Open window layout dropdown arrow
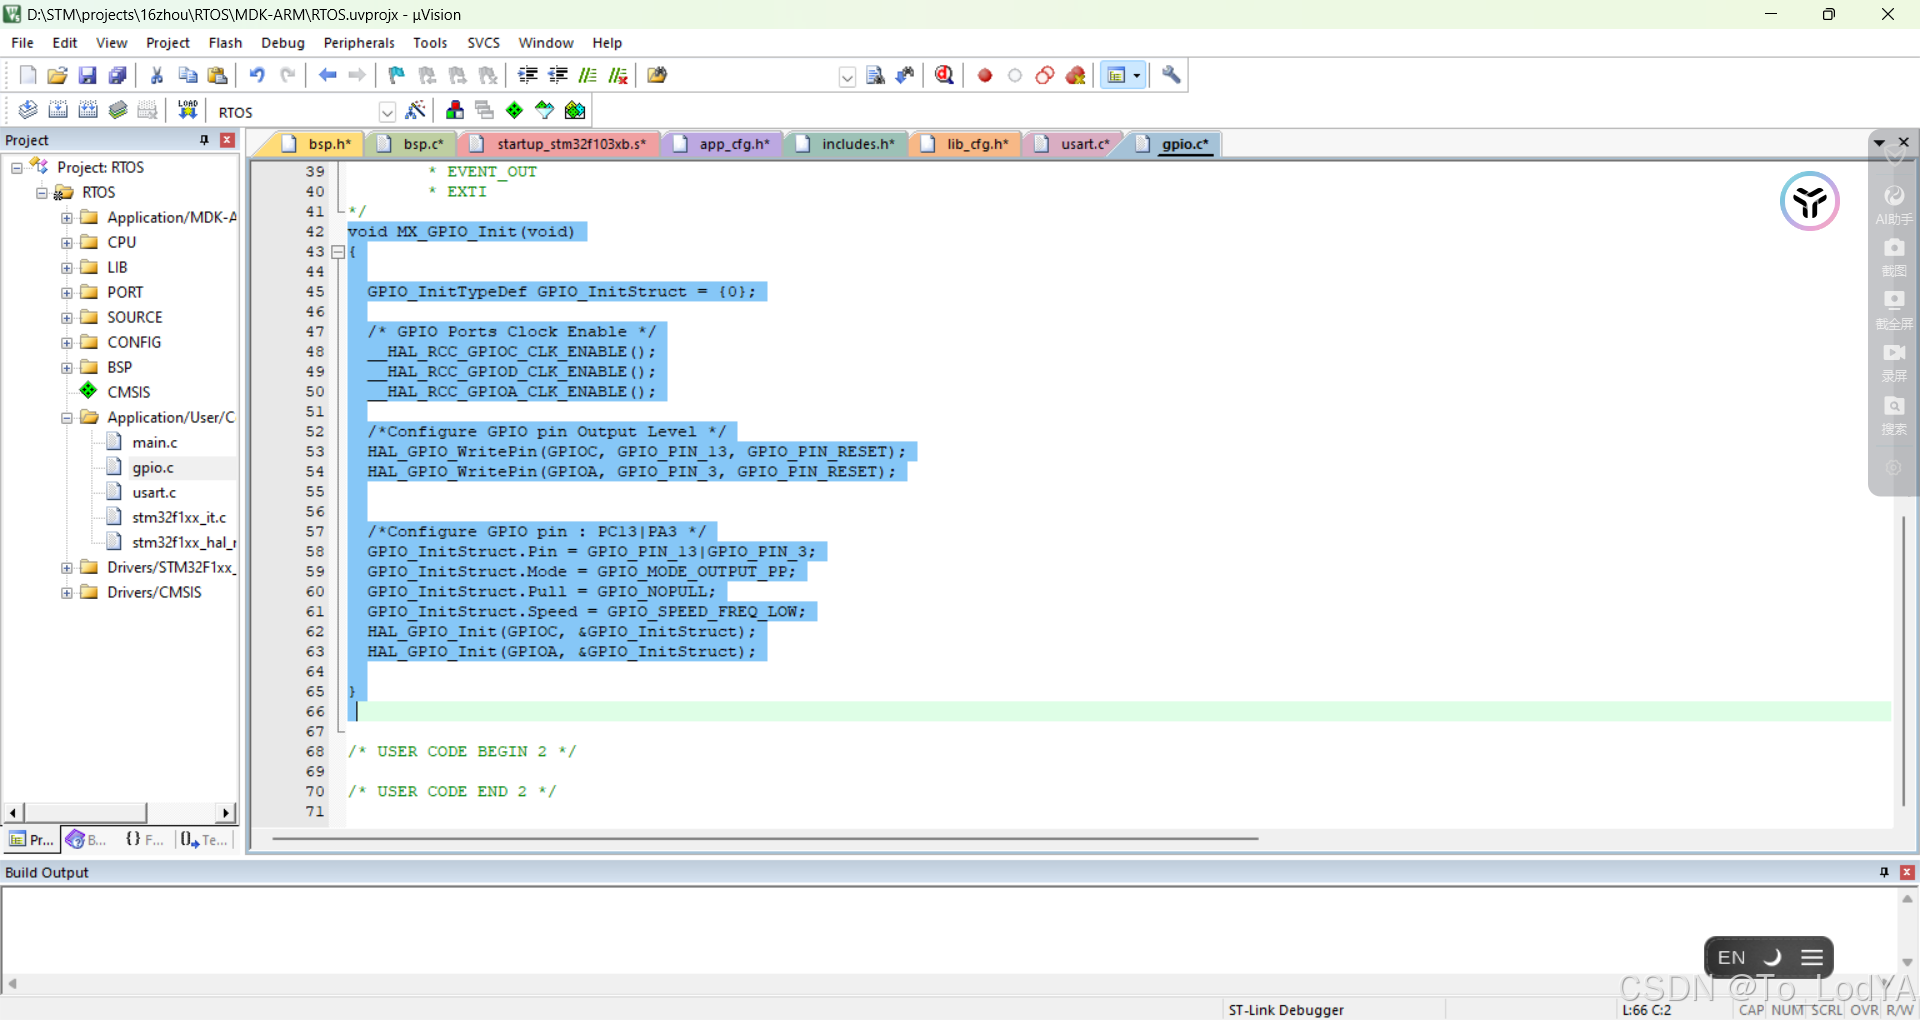1920x1020 pixels. click(1137, 75)
